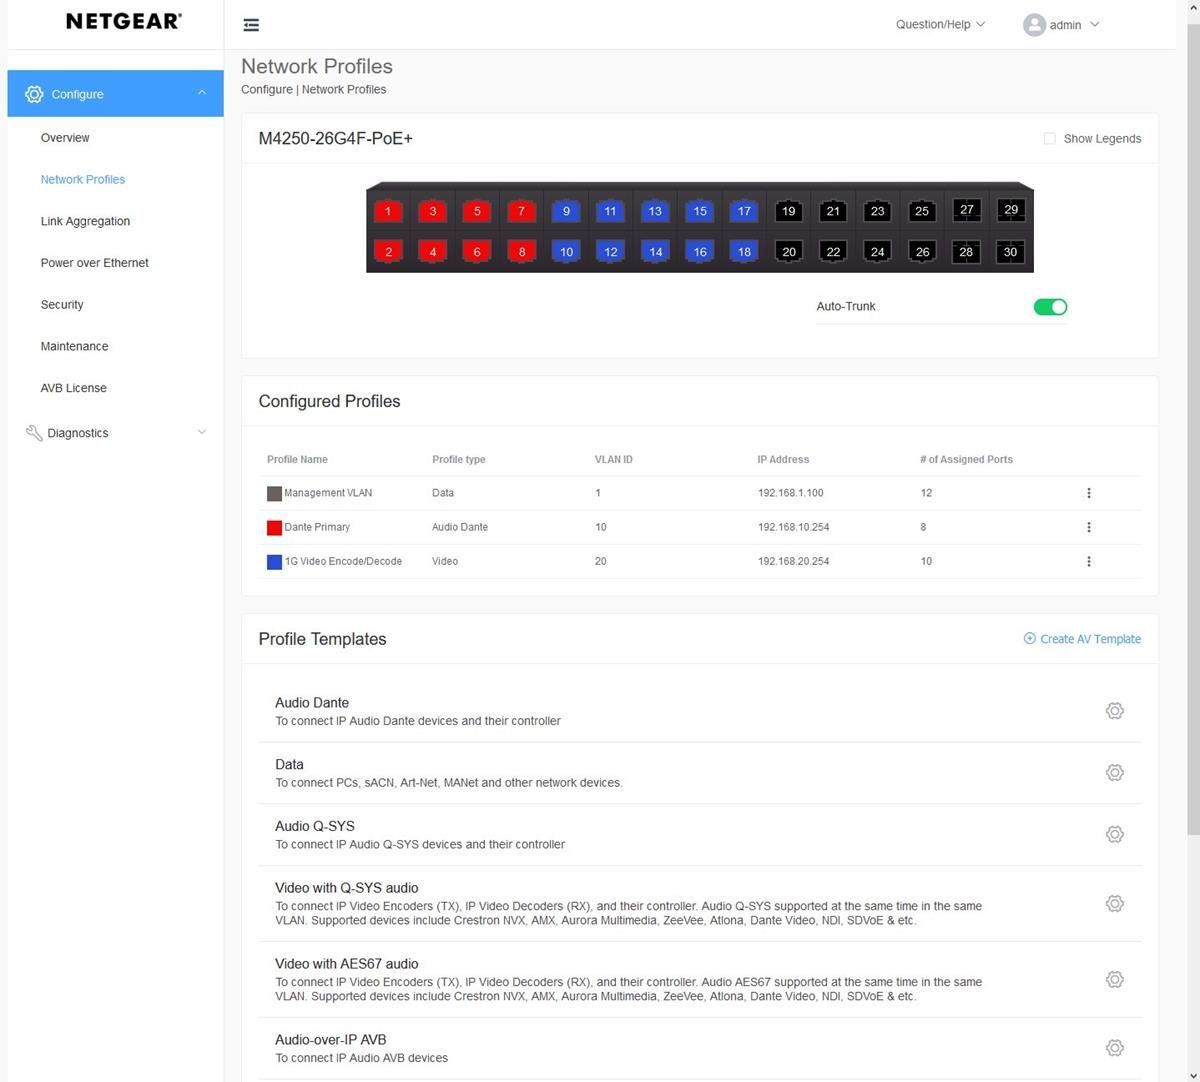Click the Video with AES67 audio title
This screenshot has height=1082, width=1200.
click(x=347, y=964)
